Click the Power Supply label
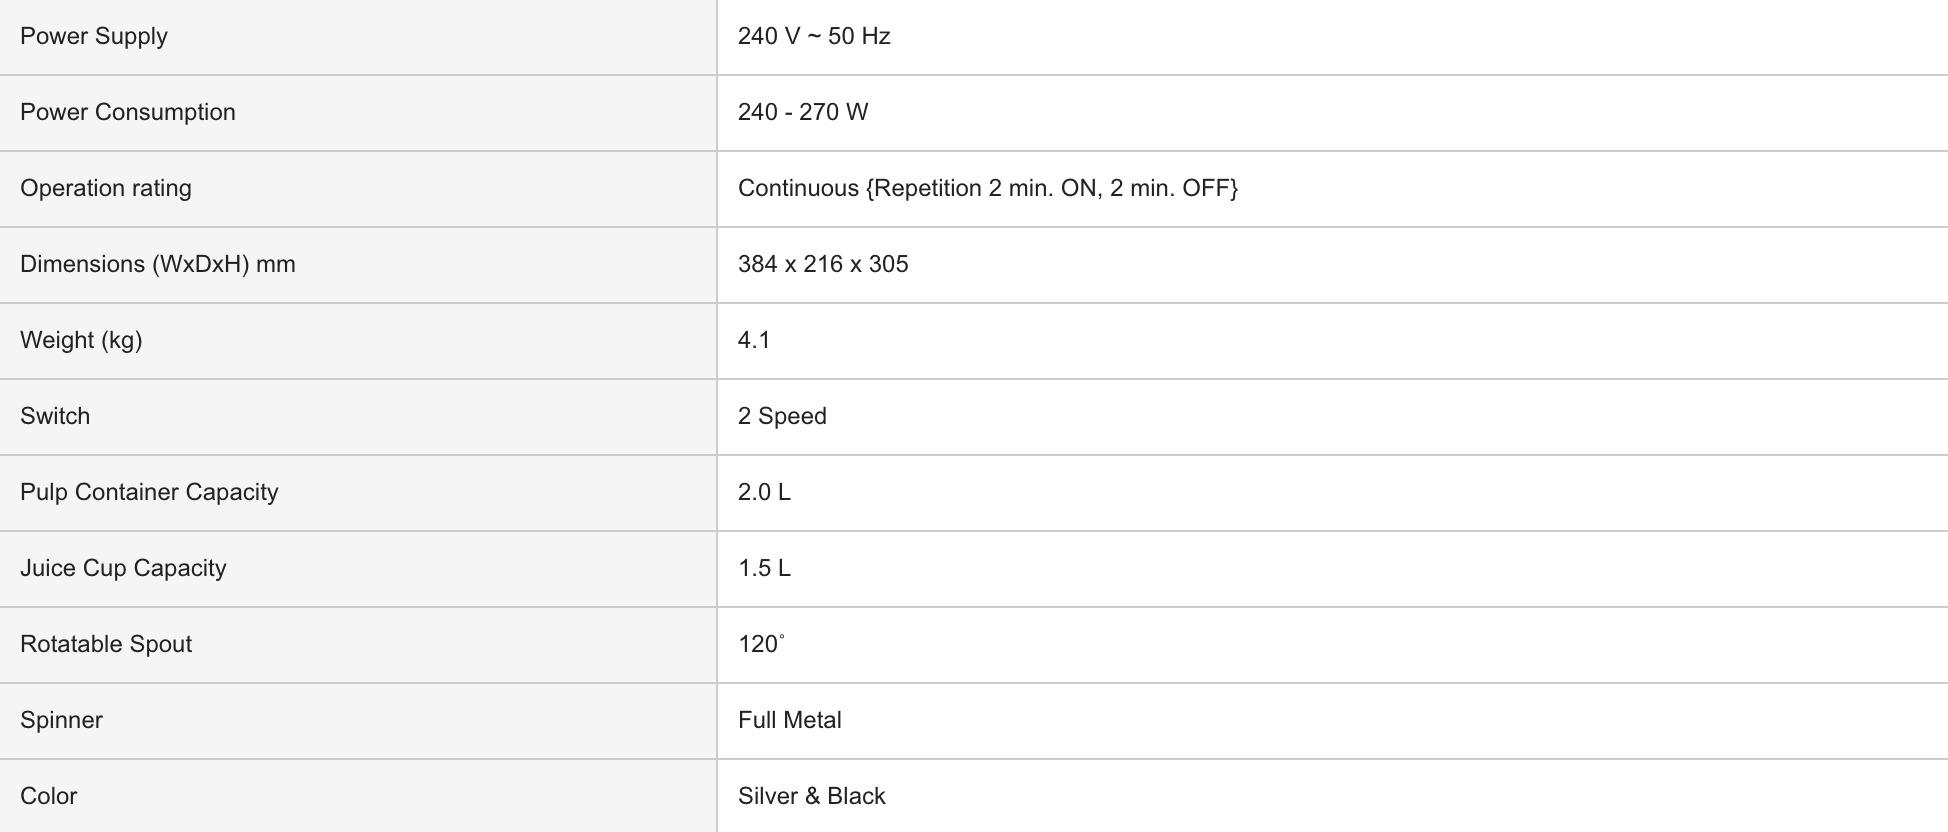This screenshot has height=832, width=1948. (94, 36)
